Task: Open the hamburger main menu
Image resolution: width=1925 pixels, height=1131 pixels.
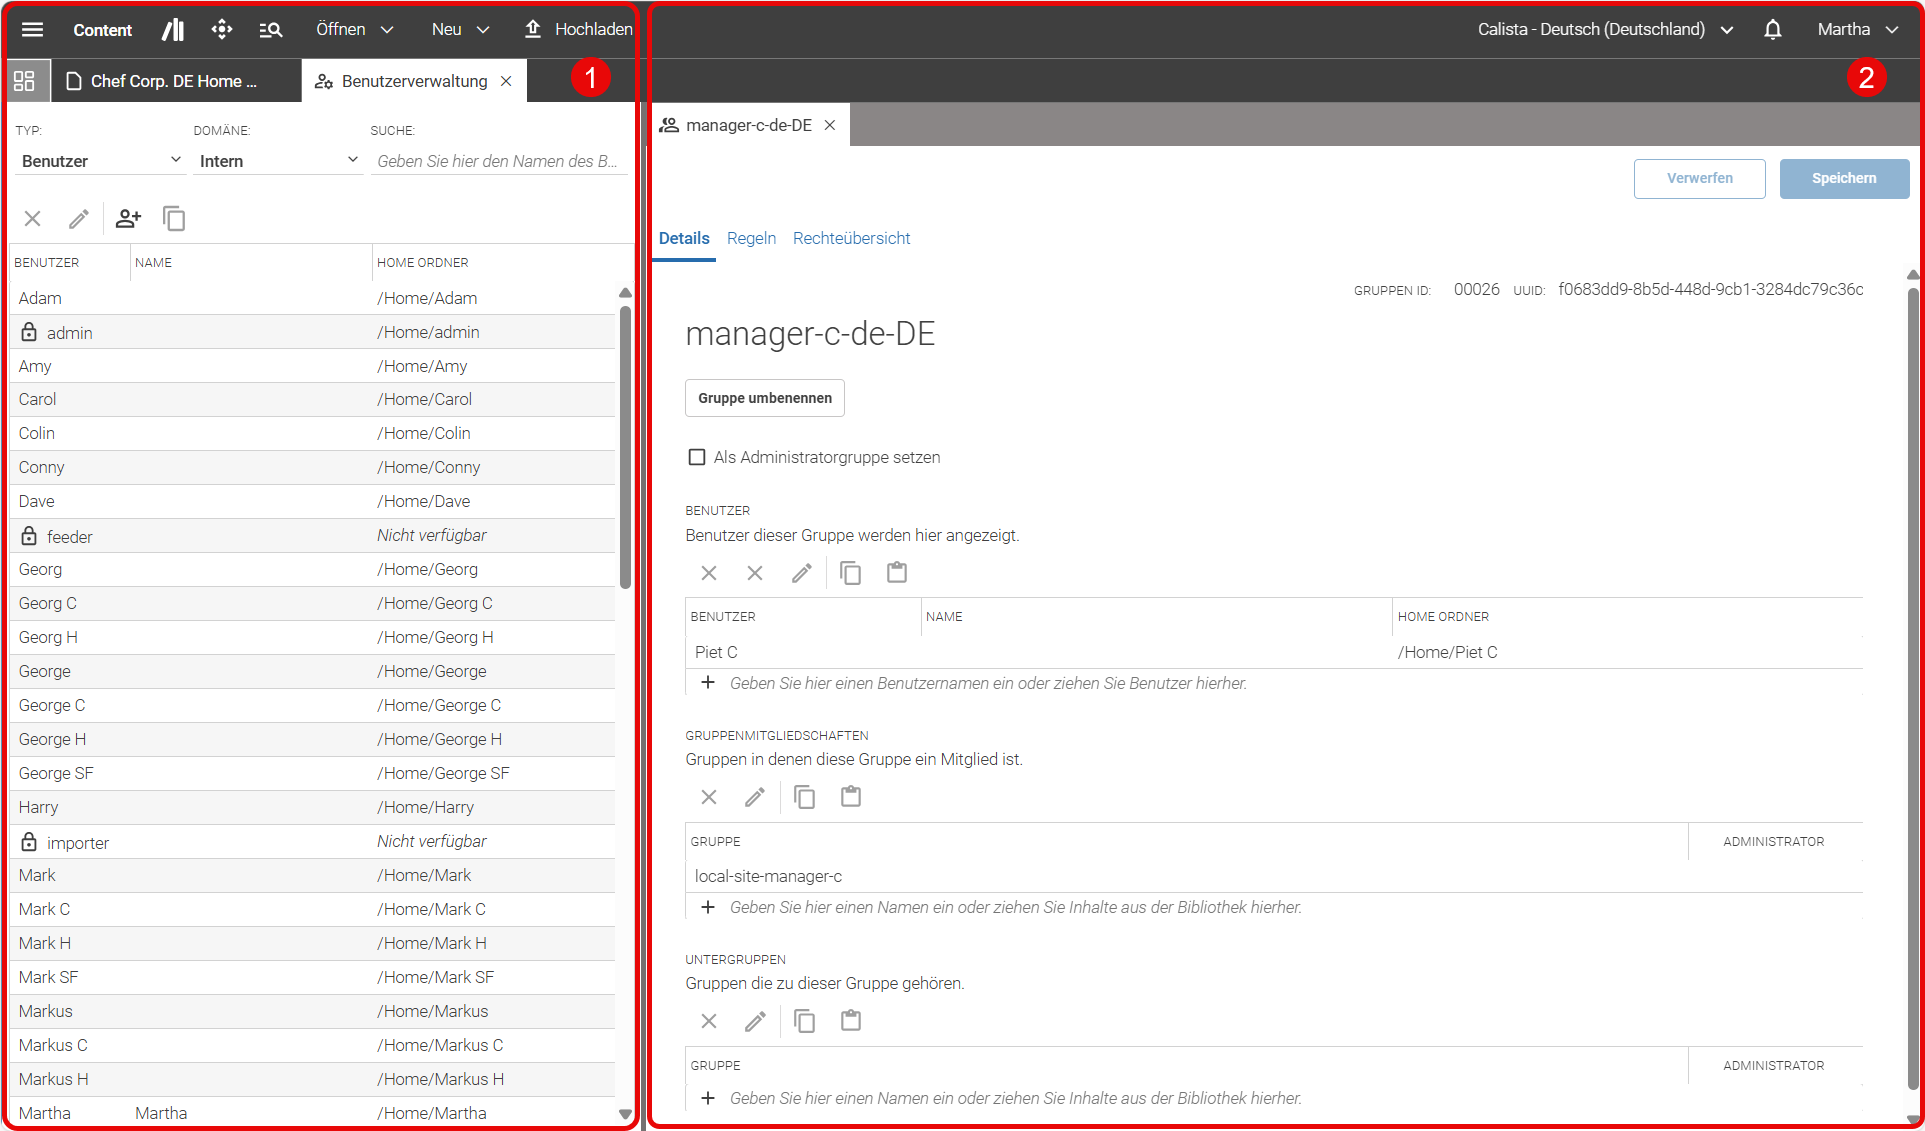Action: (x=32, y=29)
